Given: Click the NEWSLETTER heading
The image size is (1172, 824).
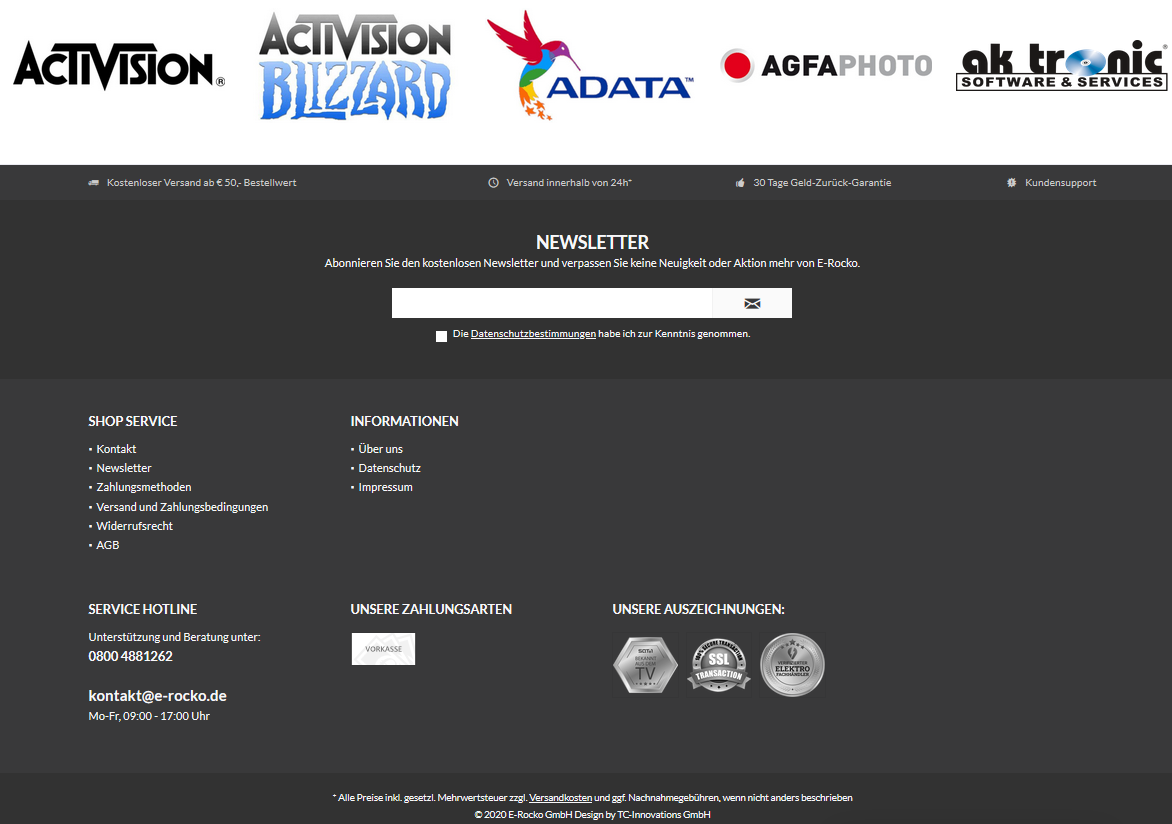Looking at the screenshot, I should 592,242.
